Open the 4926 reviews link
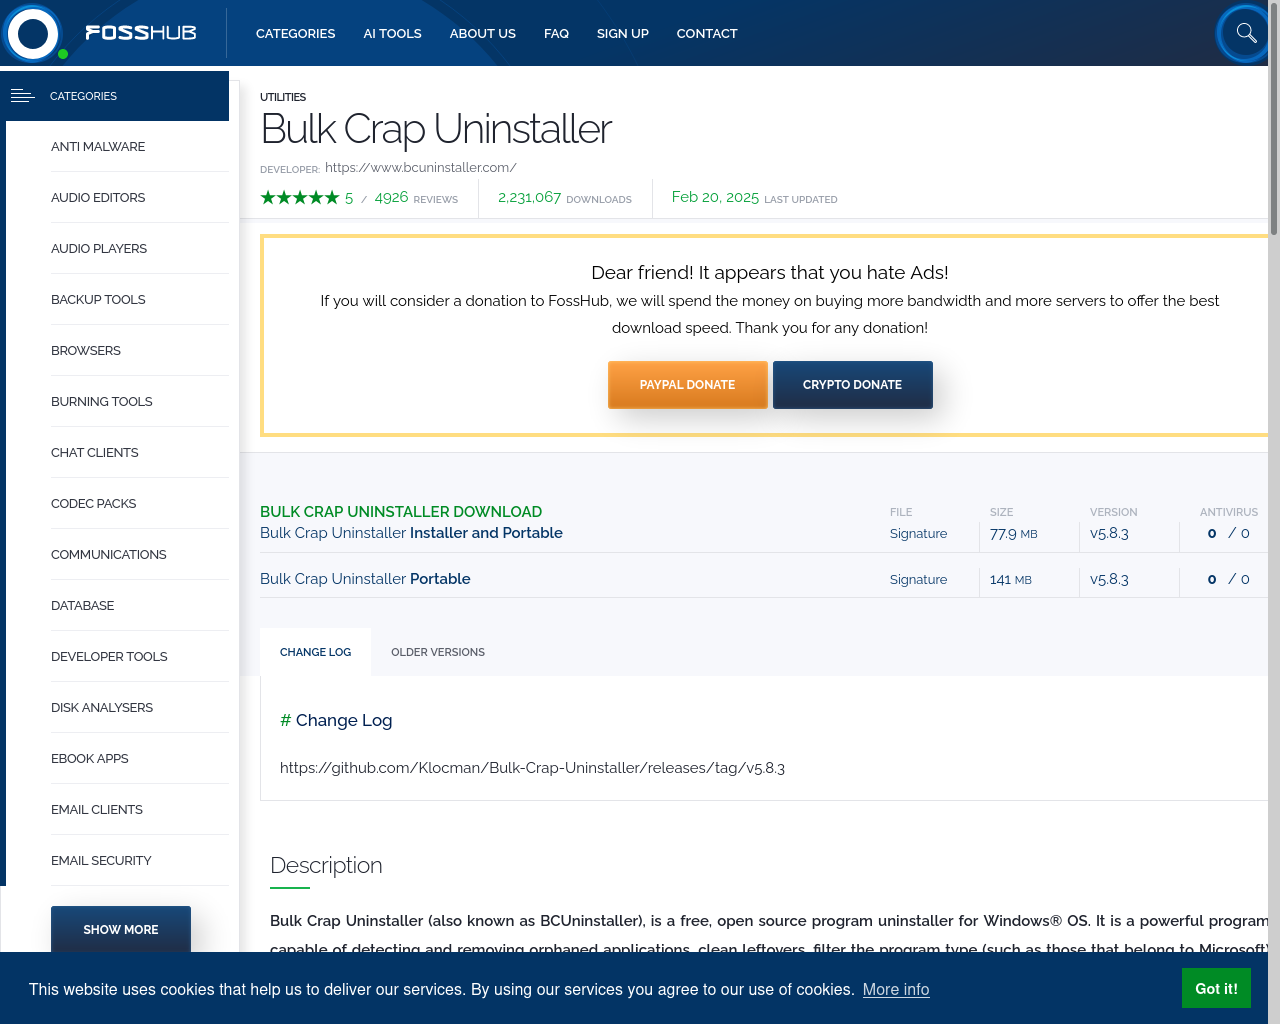Screen dimensions: 1280x1024 (416, 198)
